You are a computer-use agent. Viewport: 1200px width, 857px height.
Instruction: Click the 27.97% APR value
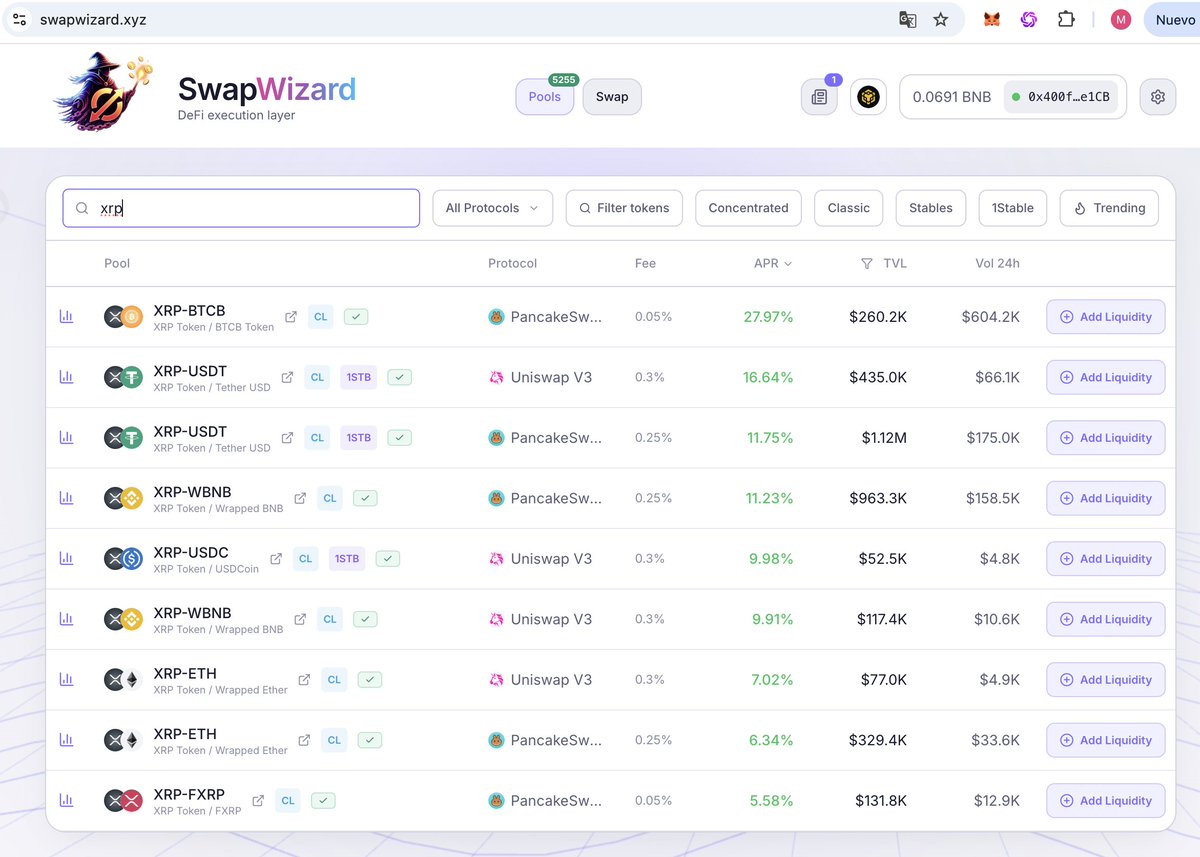click(x=768, y=317)
